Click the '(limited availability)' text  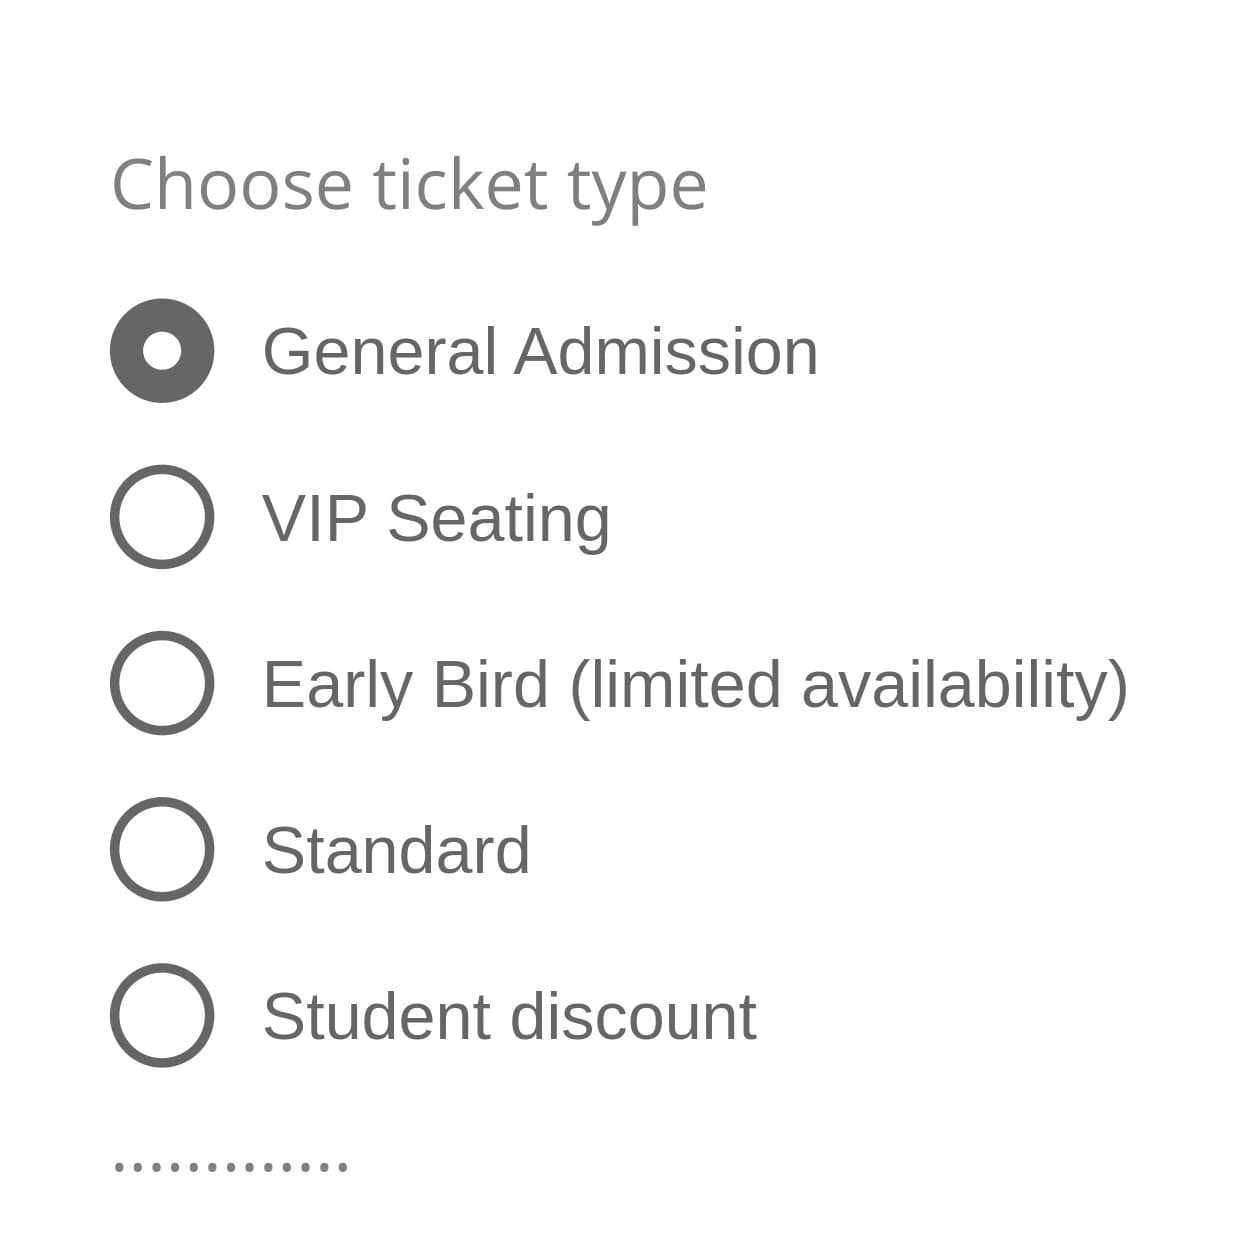(848, 685)
